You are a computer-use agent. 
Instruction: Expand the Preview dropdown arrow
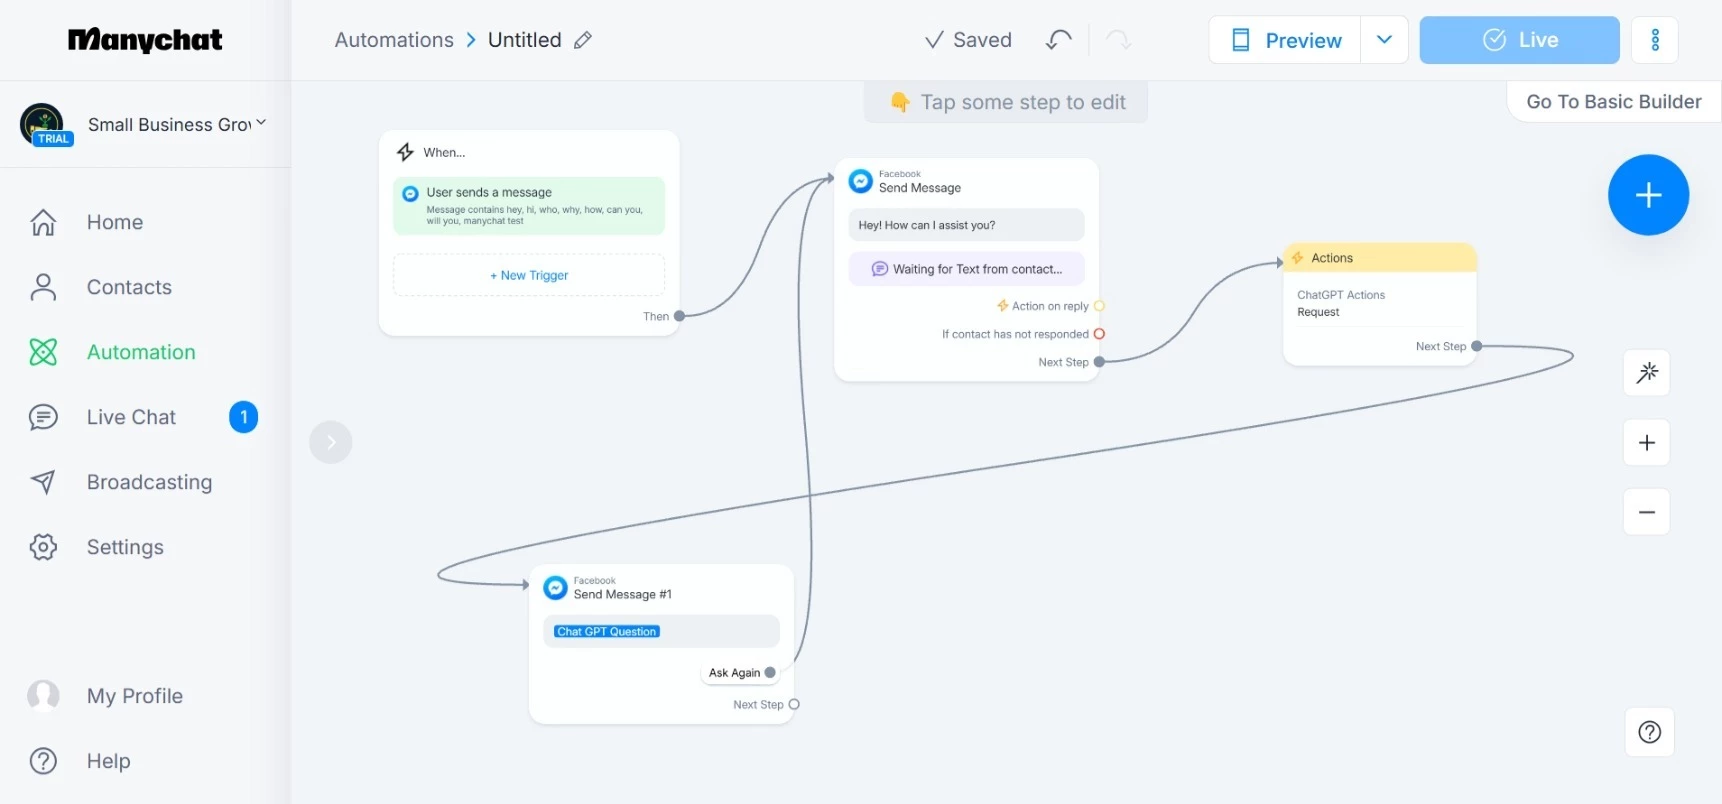pos(1384,40)
